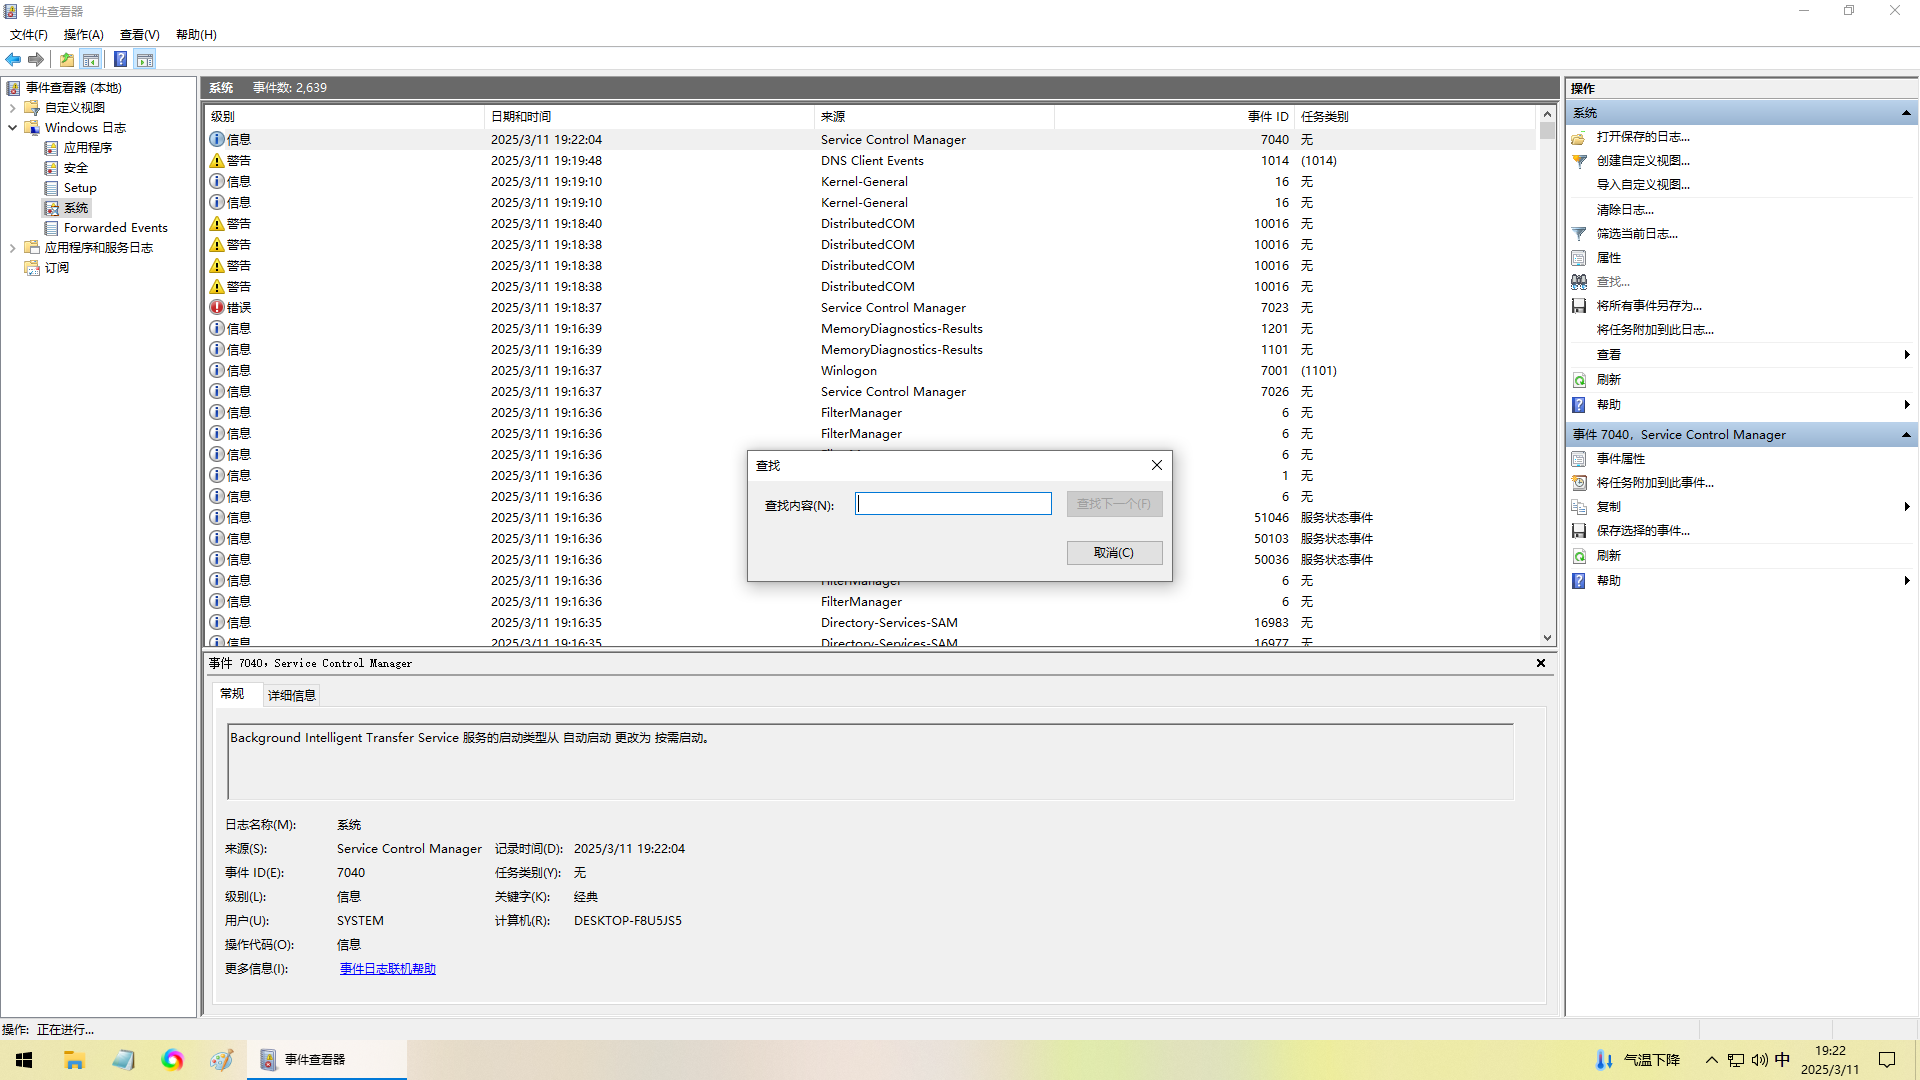1920x1080 pixels.
Task: Expand 应用程序和服务日志 tree node
Action: (x=12, y=248)
